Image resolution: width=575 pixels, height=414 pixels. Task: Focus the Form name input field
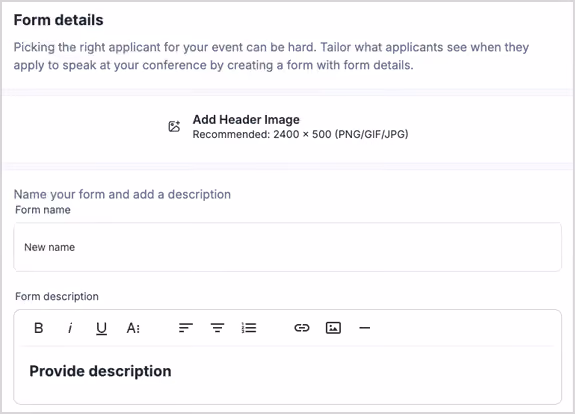point(288,247)
